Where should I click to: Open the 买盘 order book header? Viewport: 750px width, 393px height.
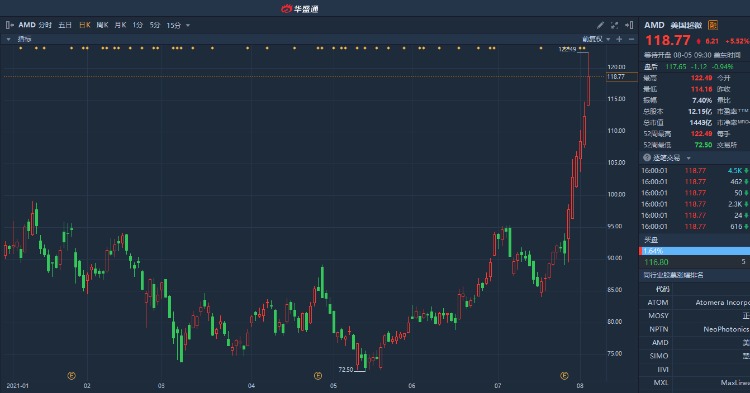695,240
